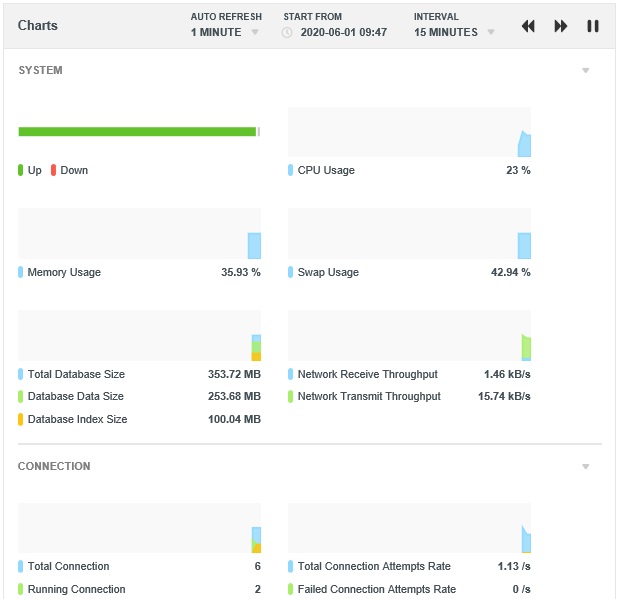This screenshot has width=618, height=599.
Task: Click the 'Total Connection' label
Action: [68, 566]
